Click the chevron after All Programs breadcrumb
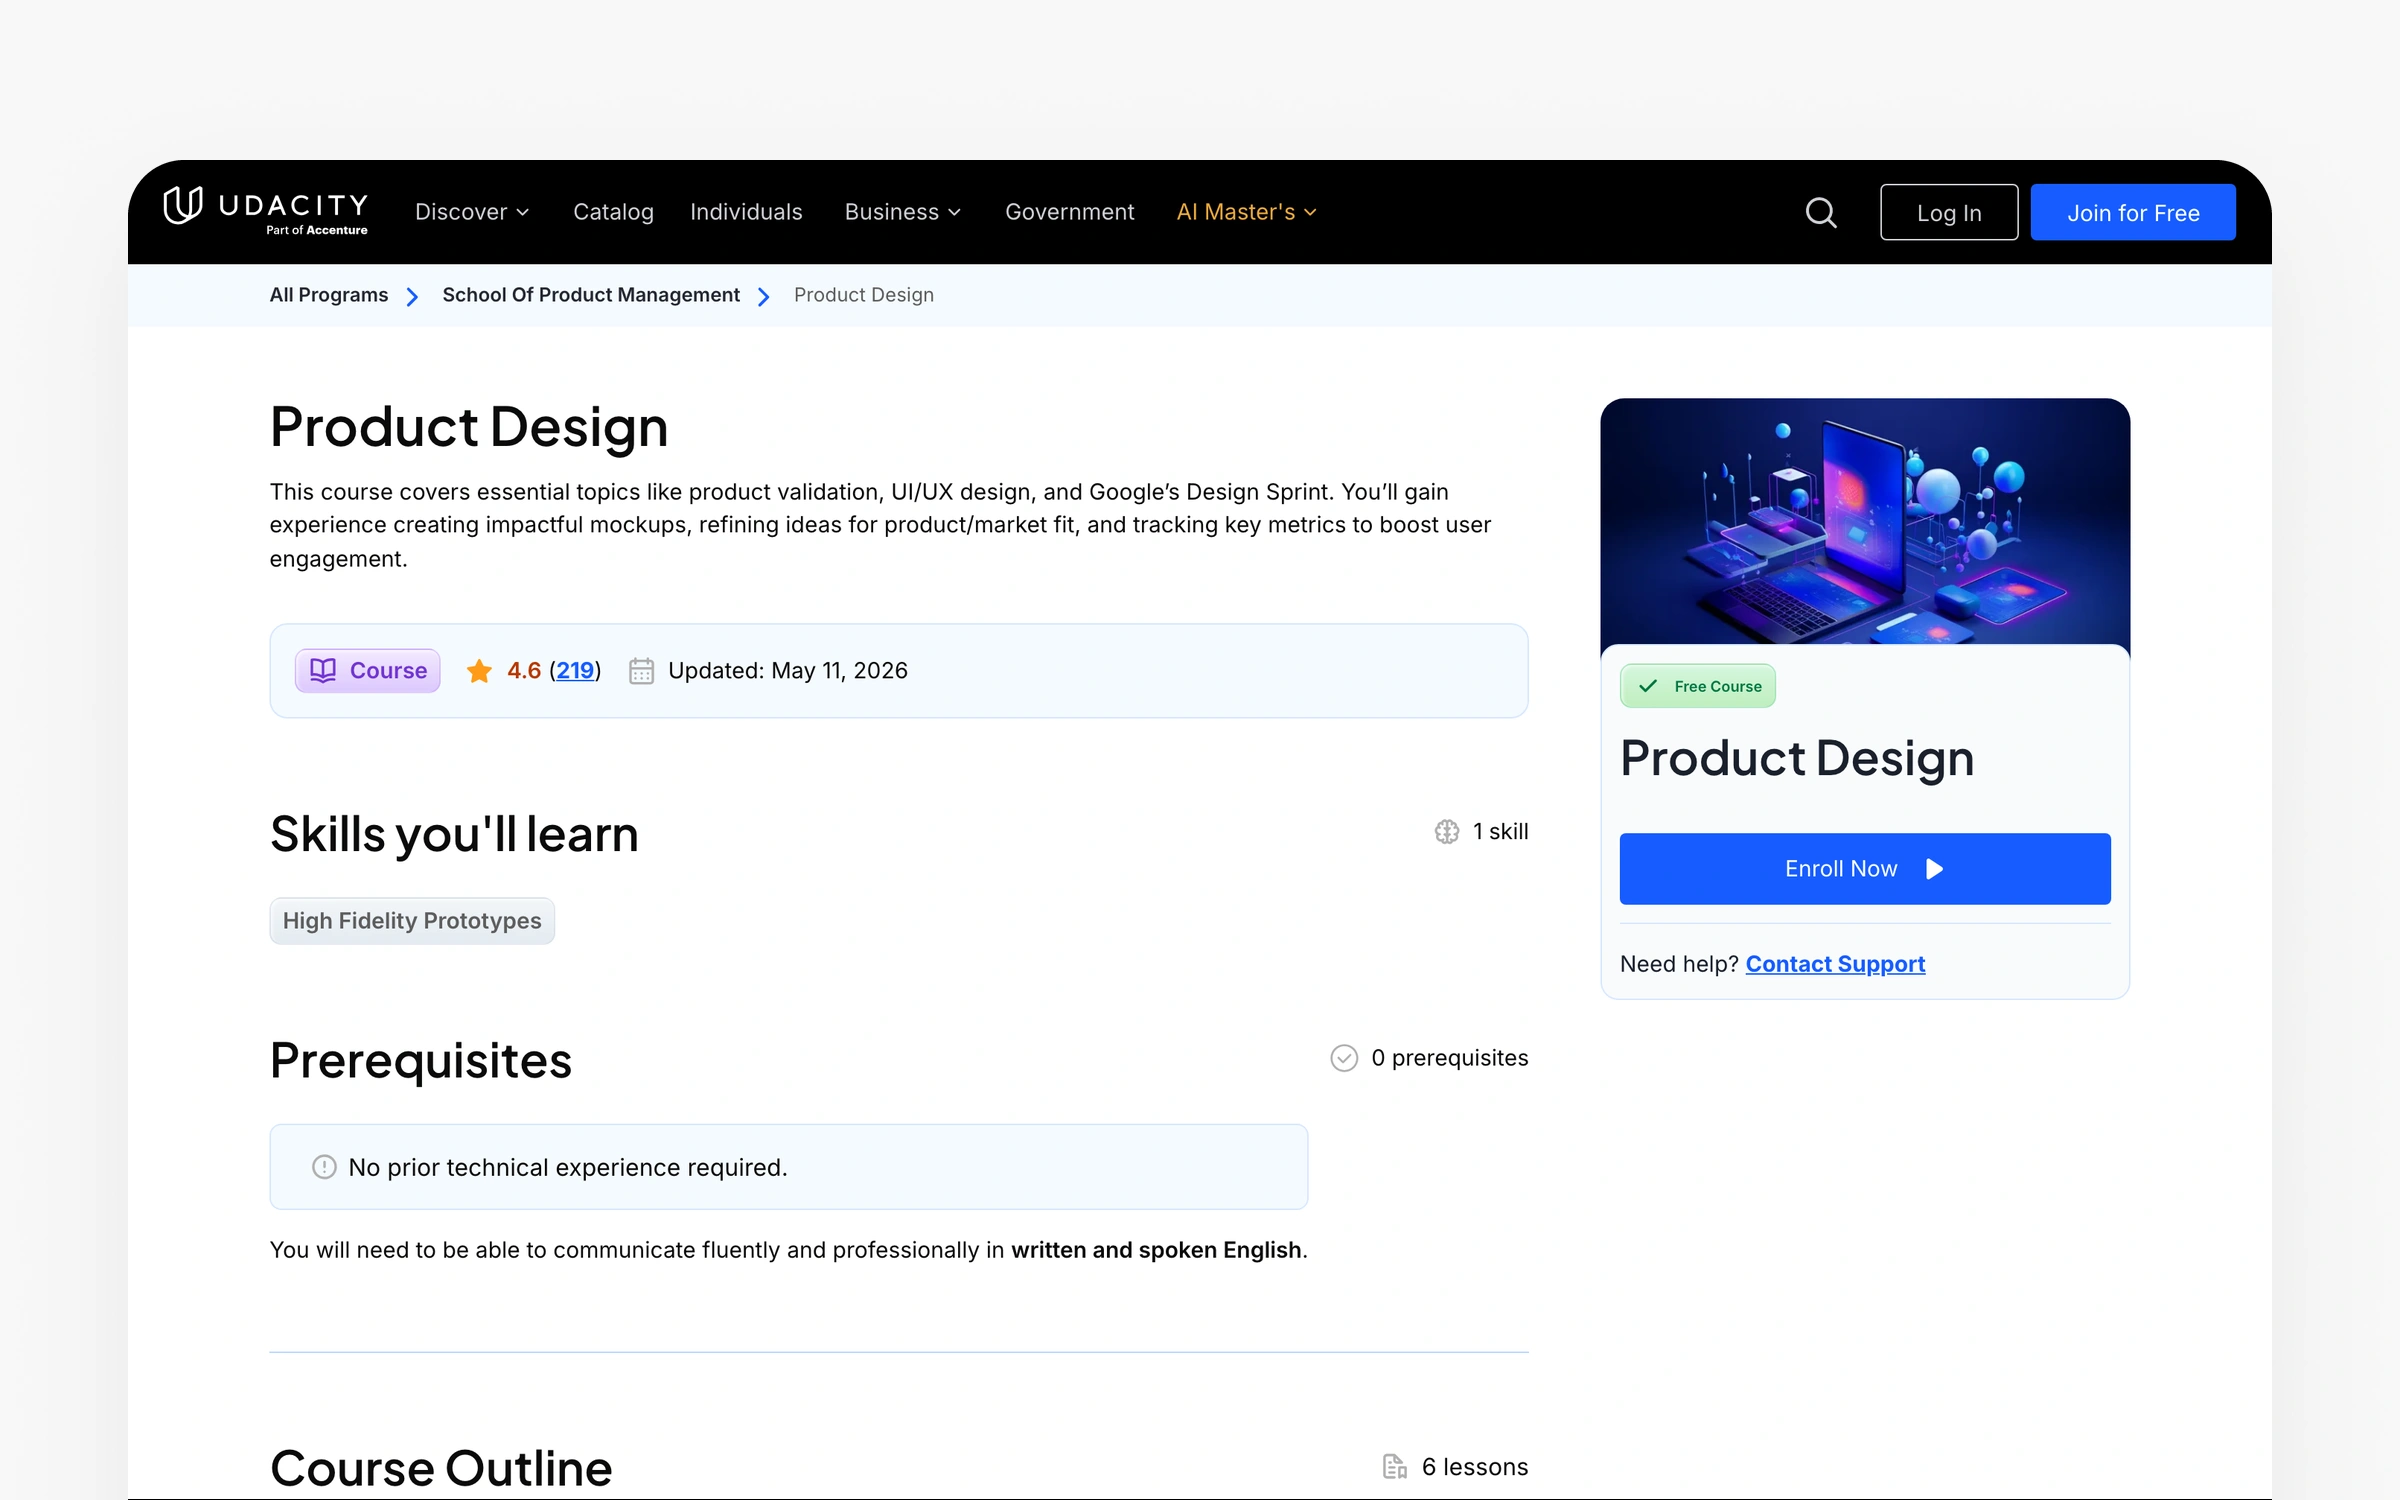 pyautogui.click(x=412, y=296)
